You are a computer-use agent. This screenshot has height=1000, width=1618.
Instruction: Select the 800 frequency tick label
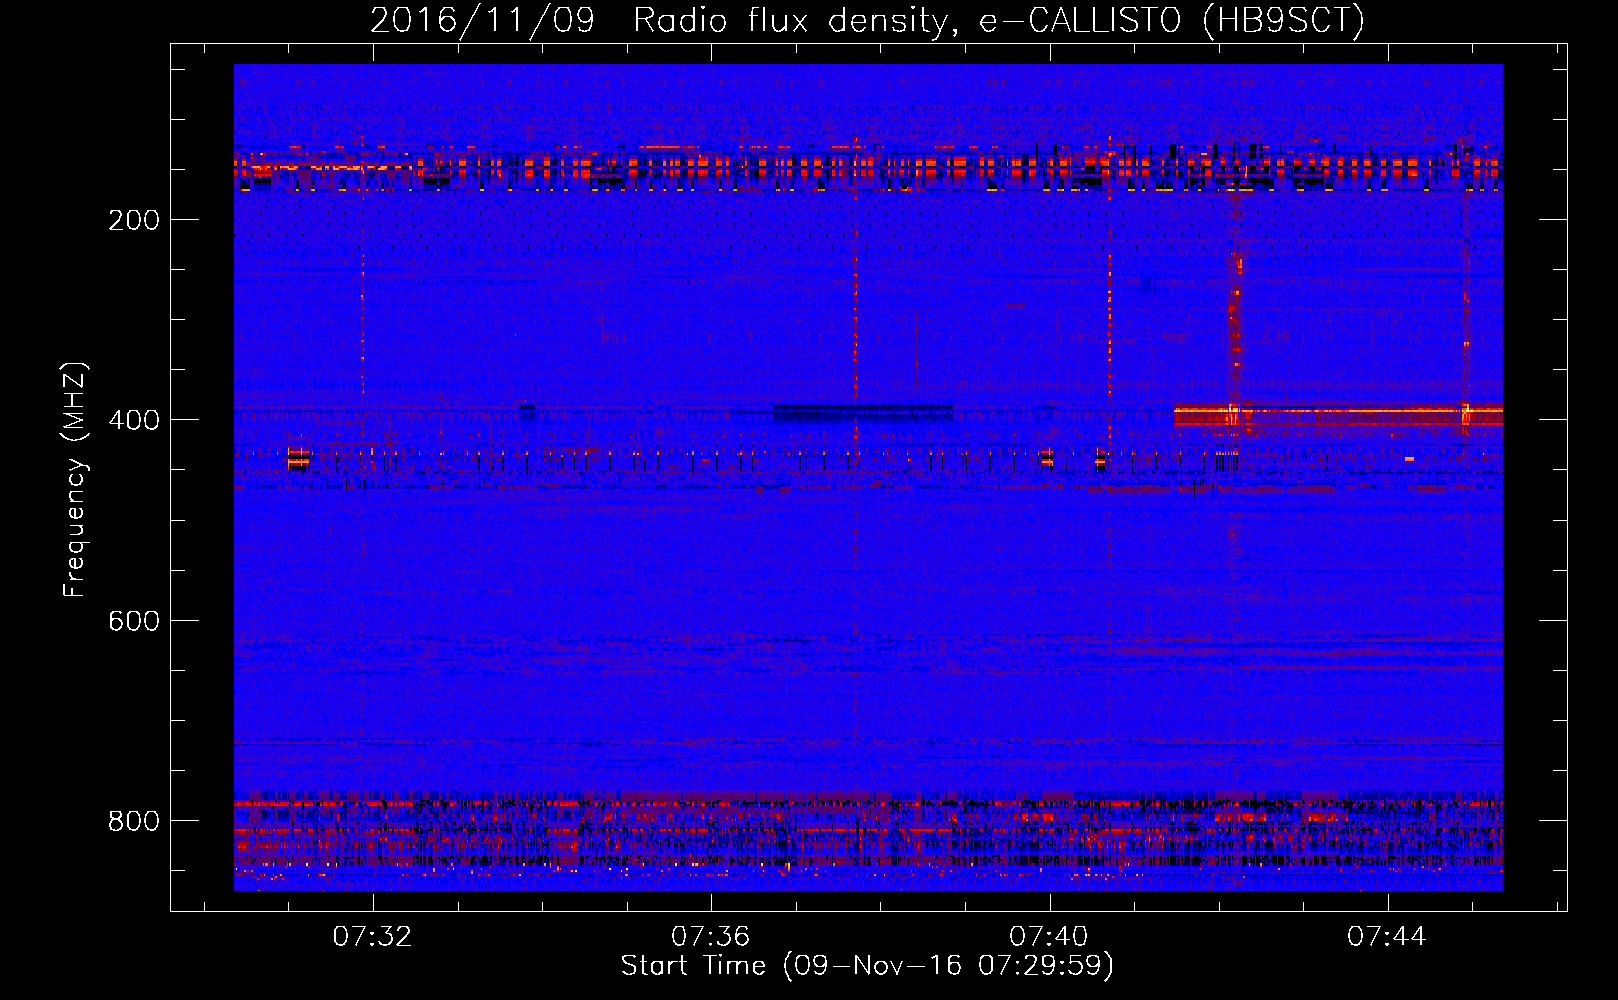[x=134, y=821]
